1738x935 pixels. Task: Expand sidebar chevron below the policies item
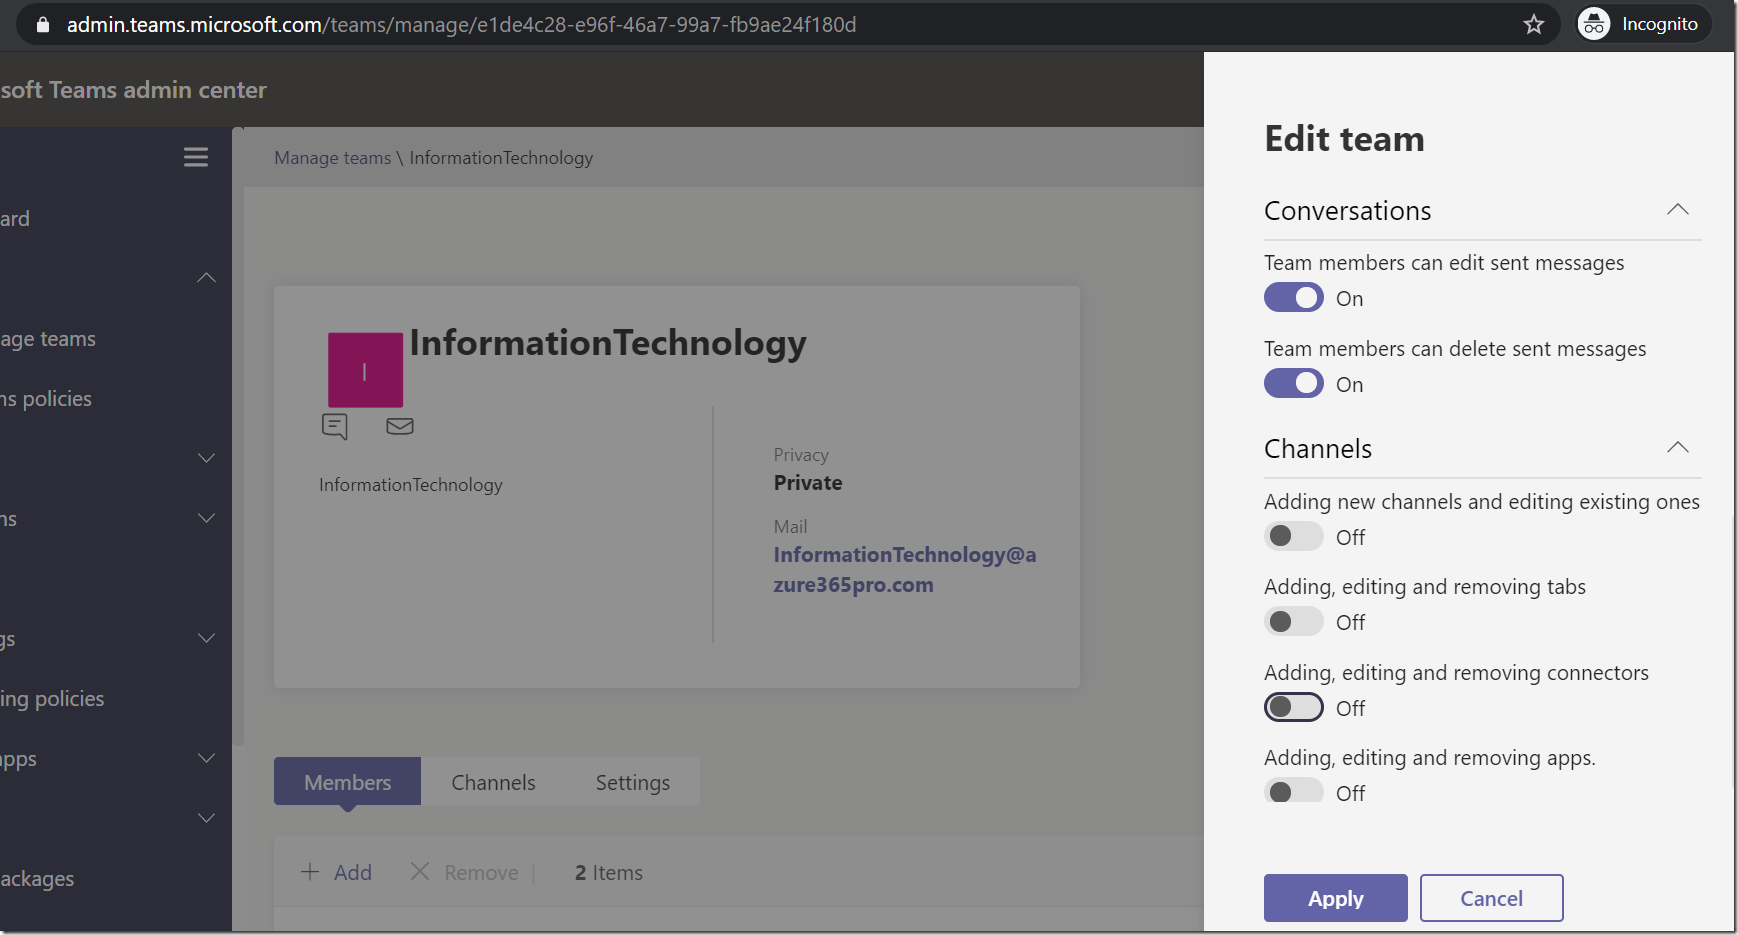[206, 458]
